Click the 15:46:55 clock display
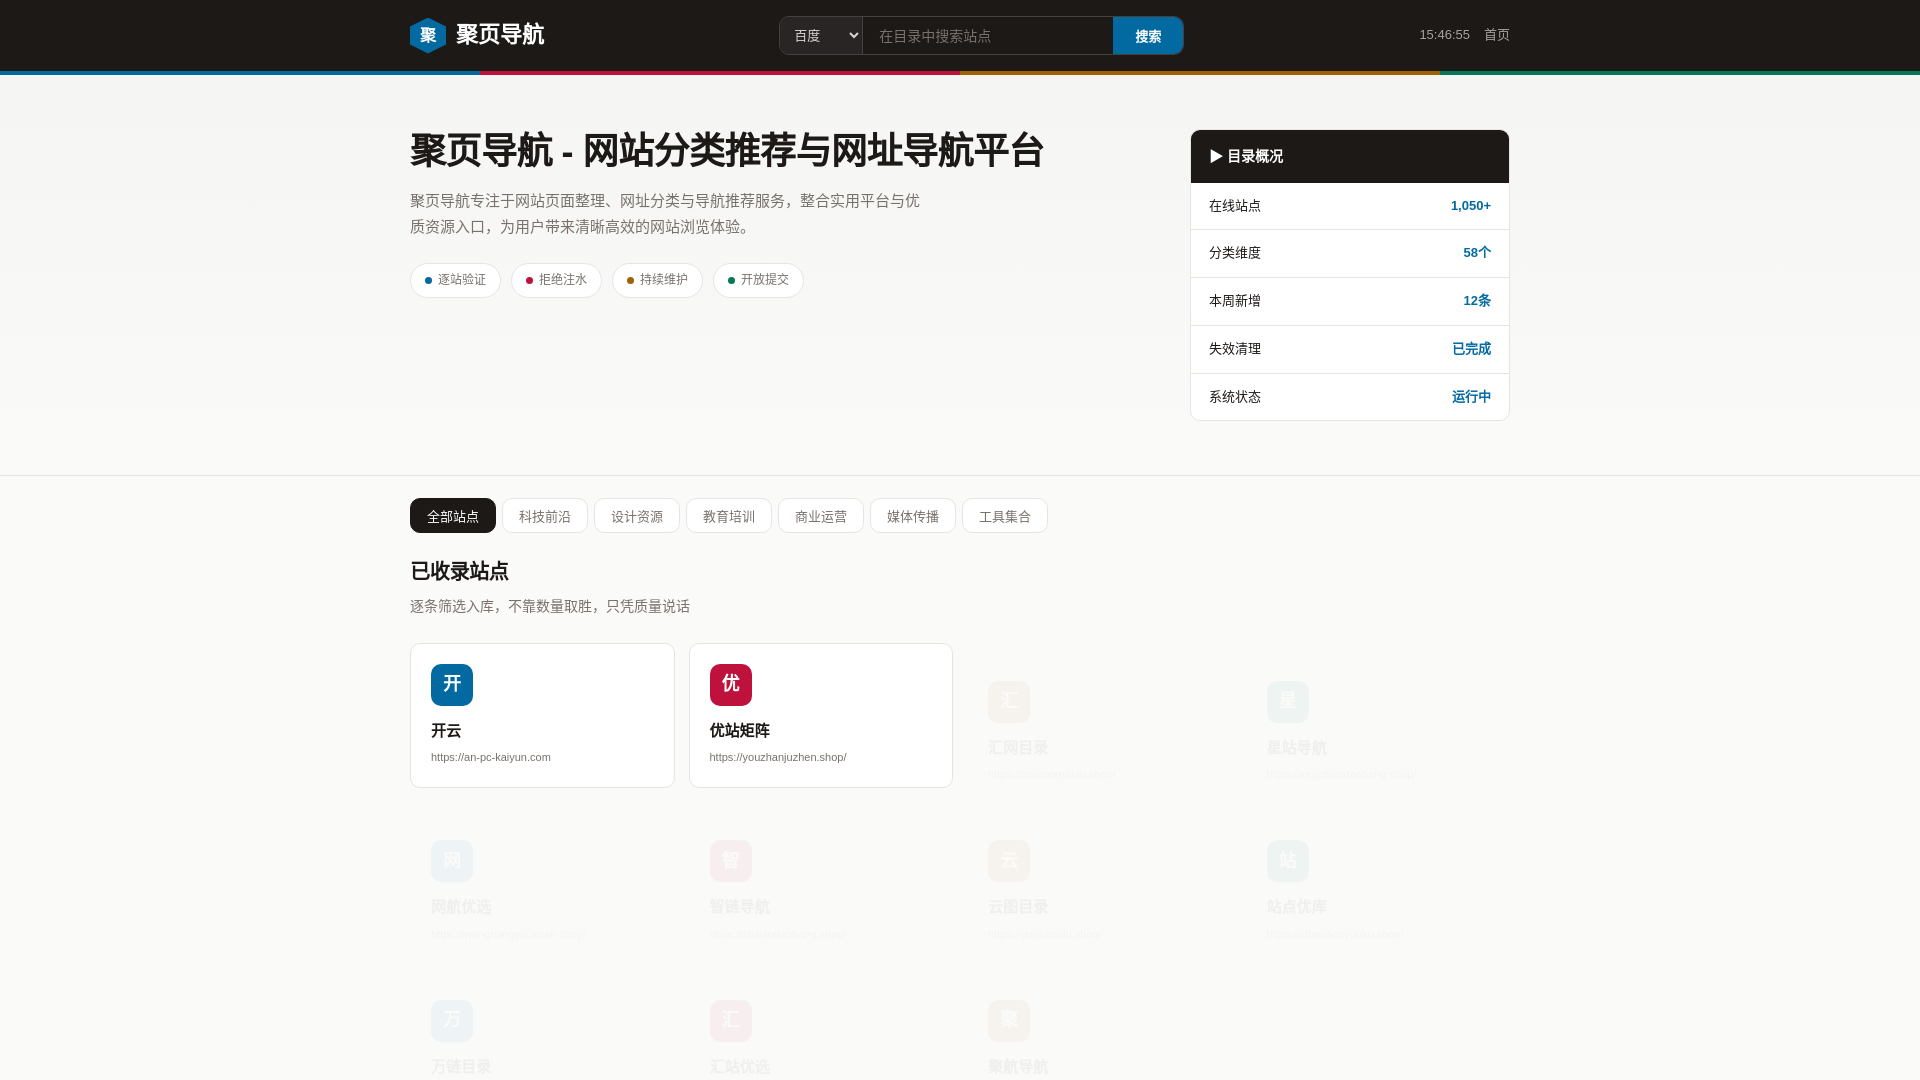 [1444, 35]
